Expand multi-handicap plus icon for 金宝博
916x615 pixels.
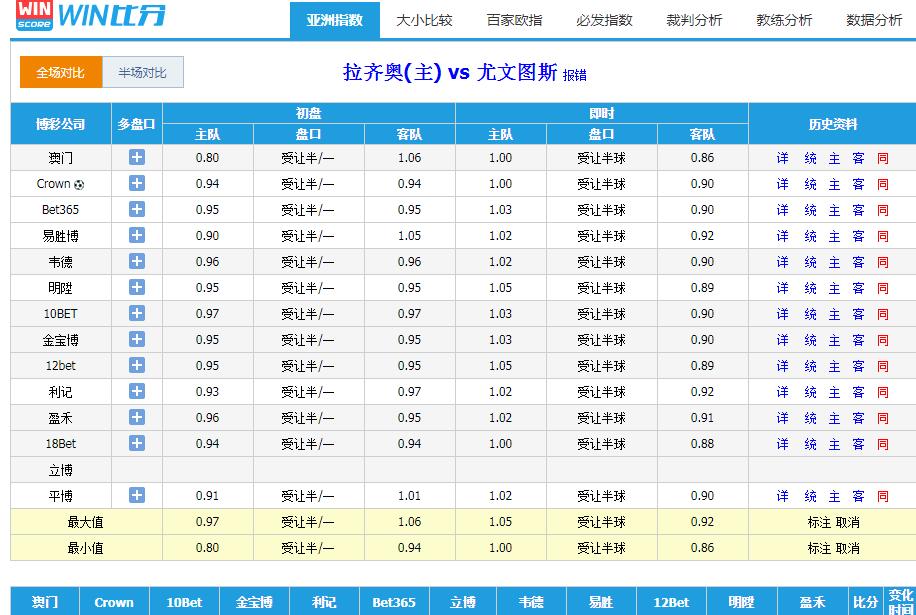click(x=137, y=339)
